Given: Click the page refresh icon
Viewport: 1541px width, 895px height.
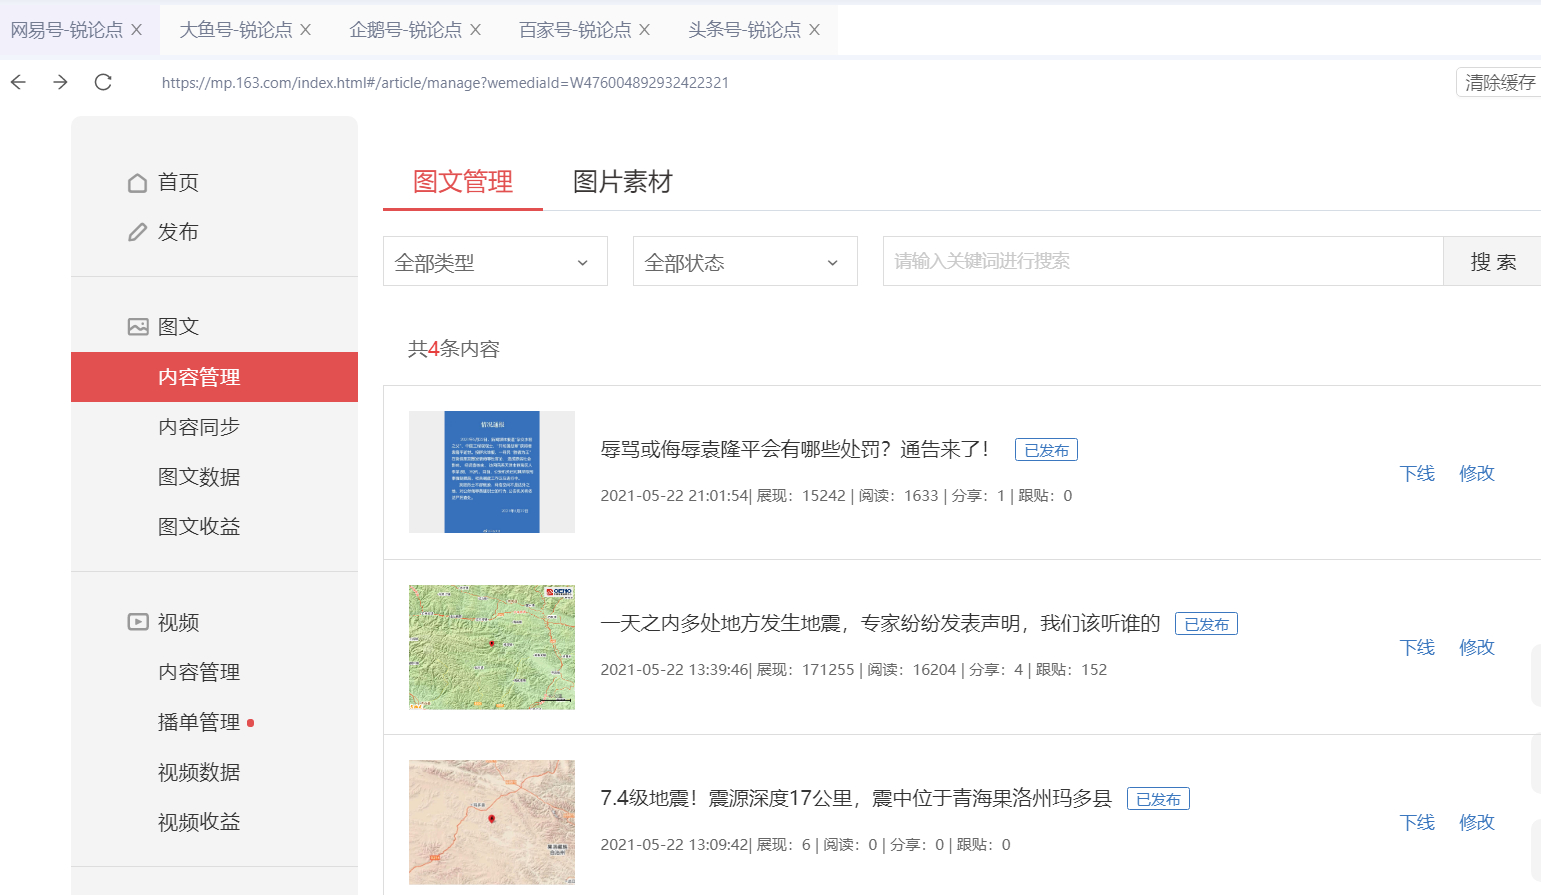Looking at the screenshot, I should (x=103, y=82).
